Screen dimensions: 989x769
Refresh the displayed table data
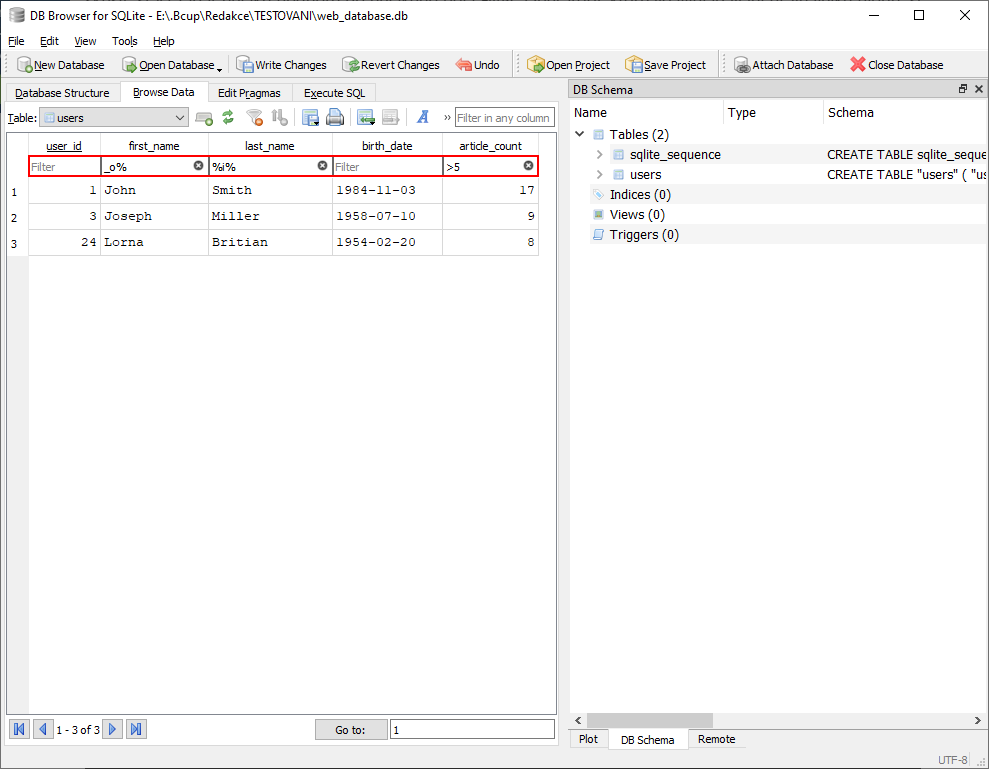tap(228, 118)
